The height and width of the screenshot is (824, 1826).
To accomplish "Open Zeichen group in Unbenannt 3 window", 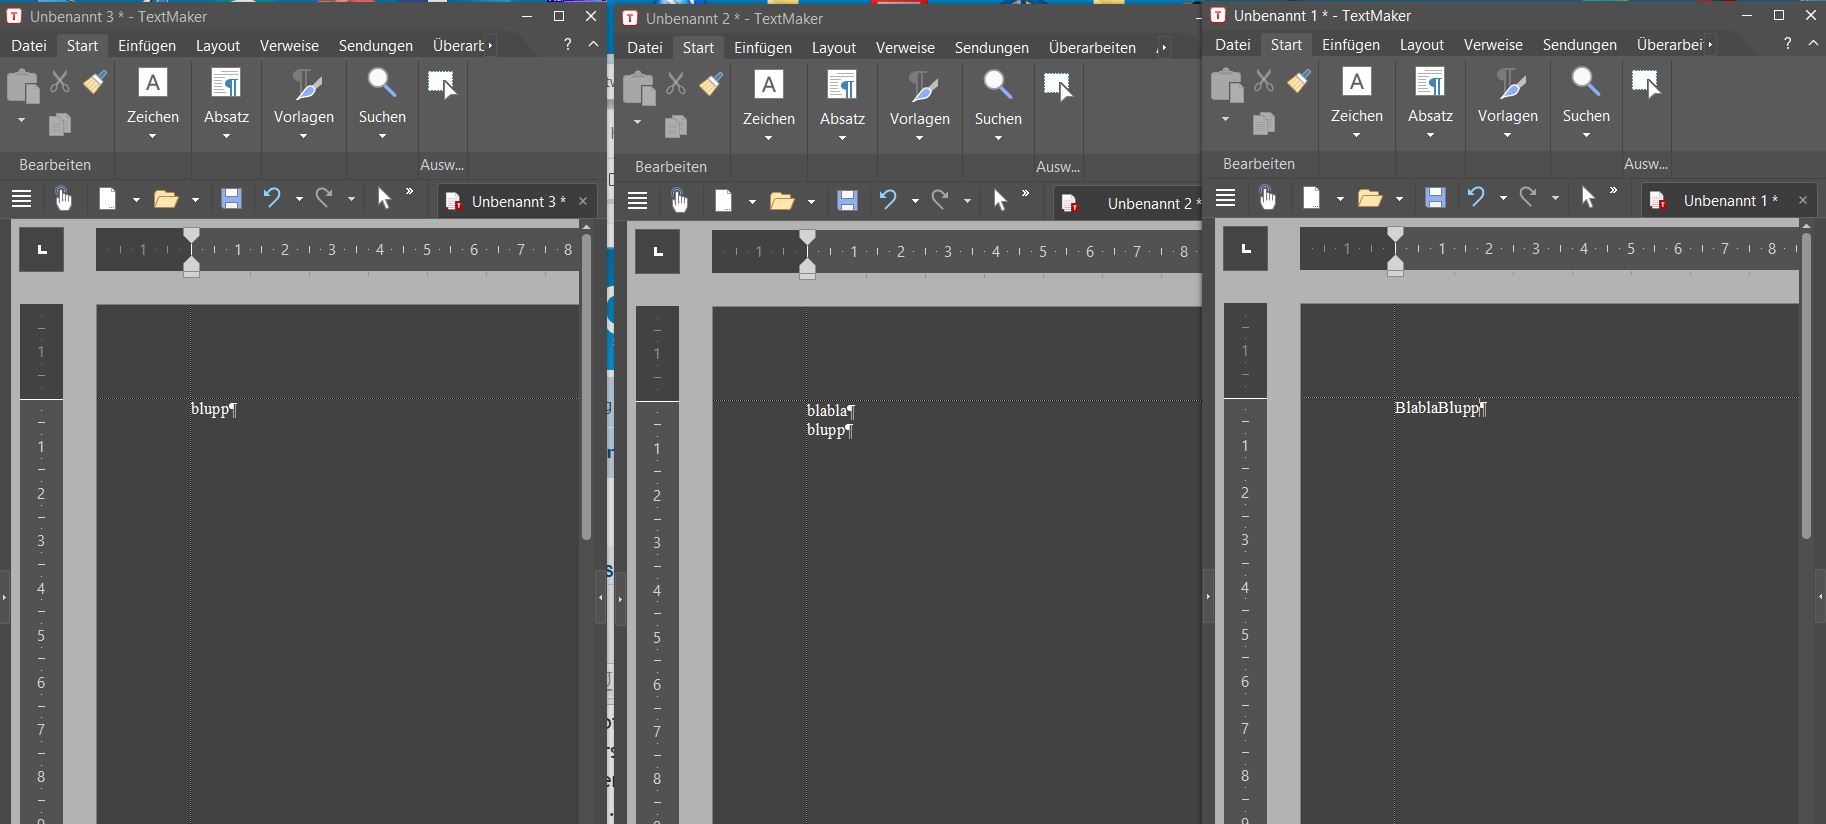I will coord(152,104).
